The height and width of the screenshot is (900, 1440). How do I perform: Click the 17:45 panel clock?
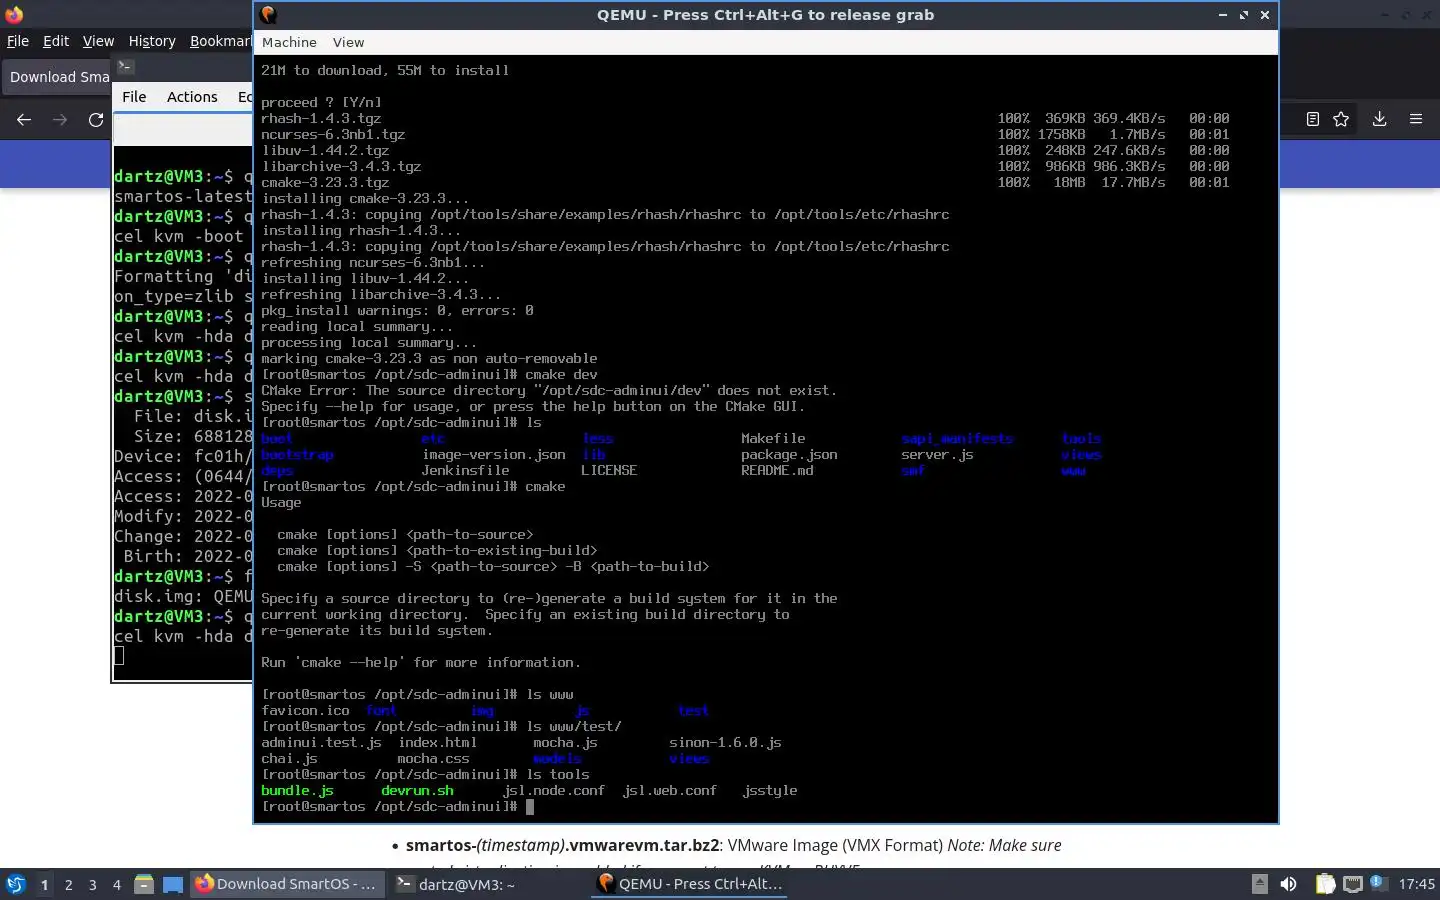[x=1416, y=884]
